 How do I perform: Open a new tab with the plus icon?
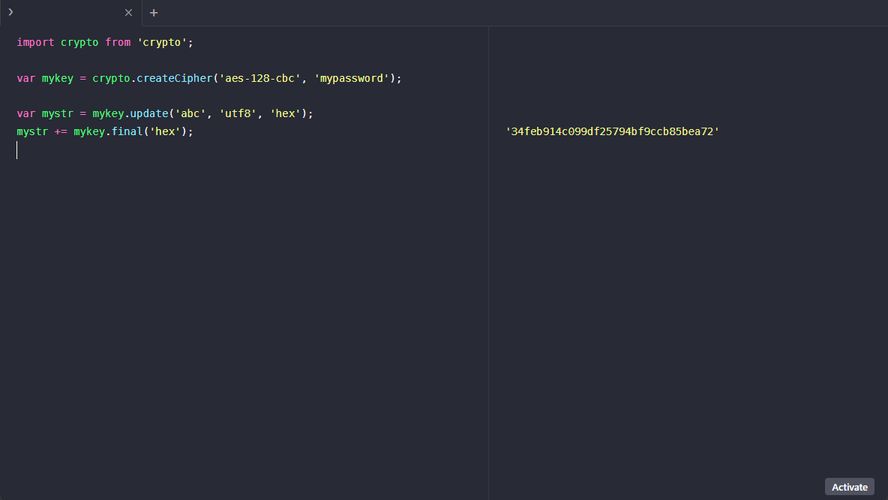(x=153, y=12)
